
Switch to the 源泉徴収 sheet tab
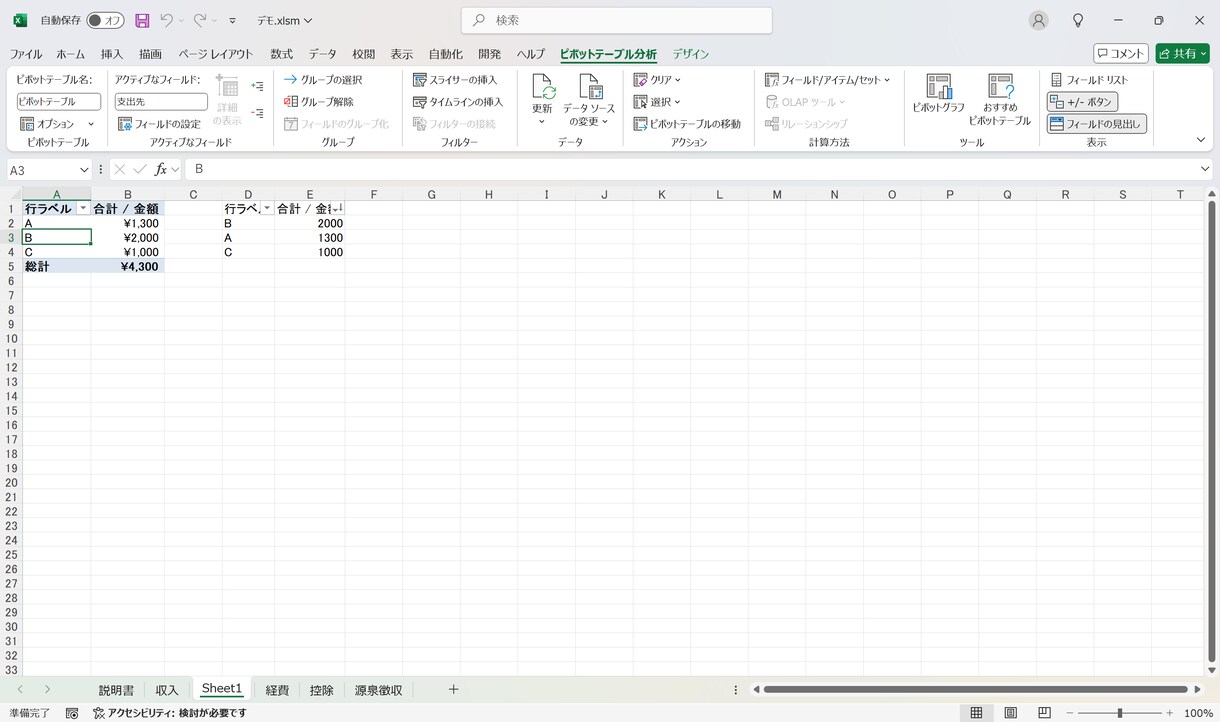click(379, 690)
